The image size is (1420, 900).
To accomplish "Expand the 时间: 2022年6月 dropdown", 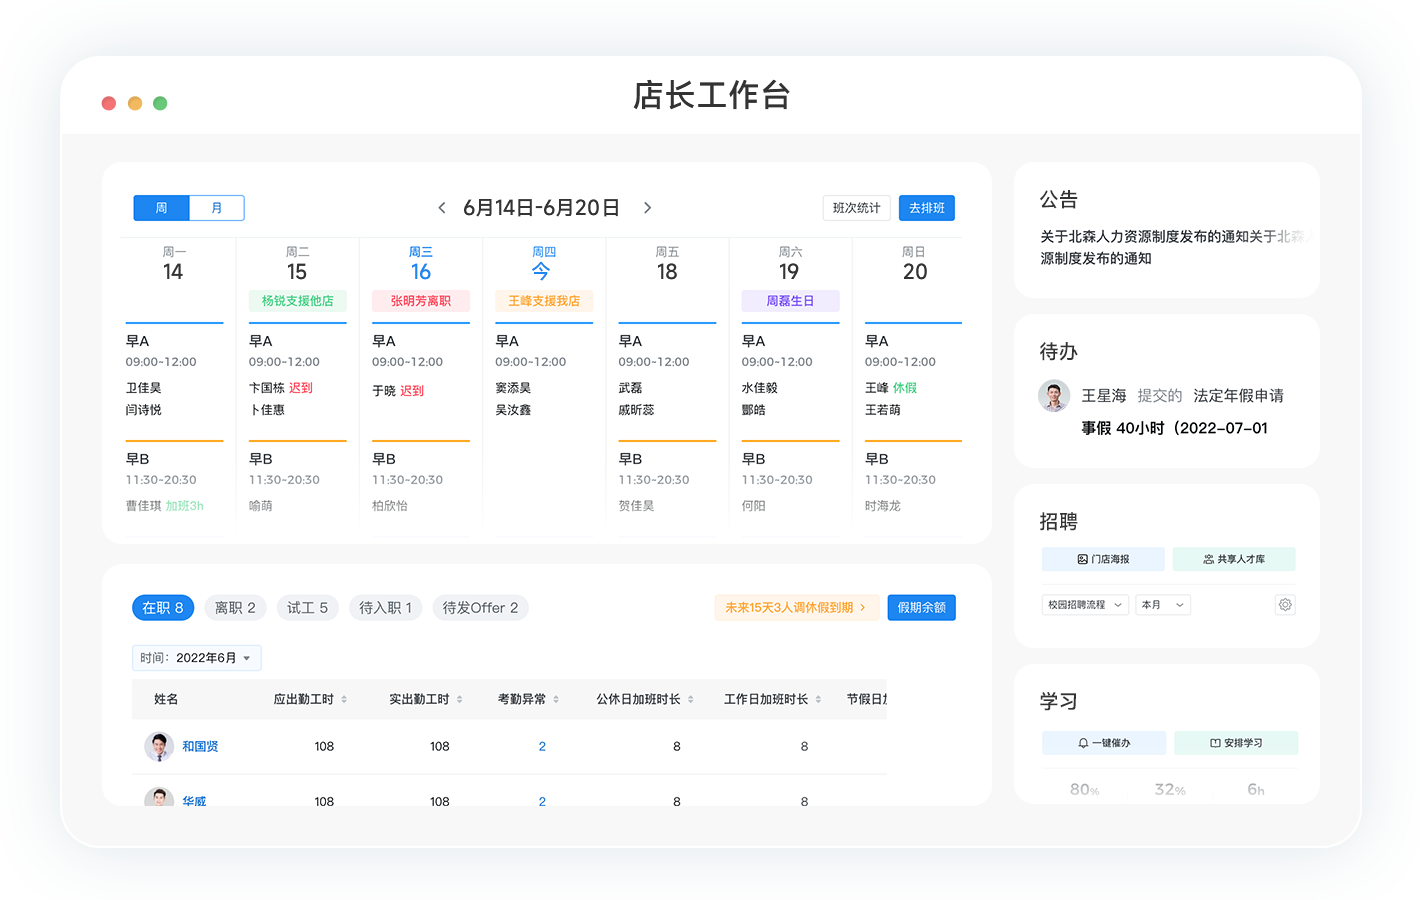I will pyautogui.click(x=197, y=658).
